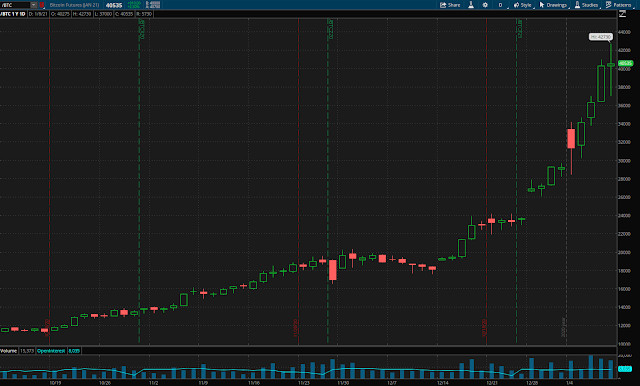Click the /BTC symbol input field

coord(16,5)
